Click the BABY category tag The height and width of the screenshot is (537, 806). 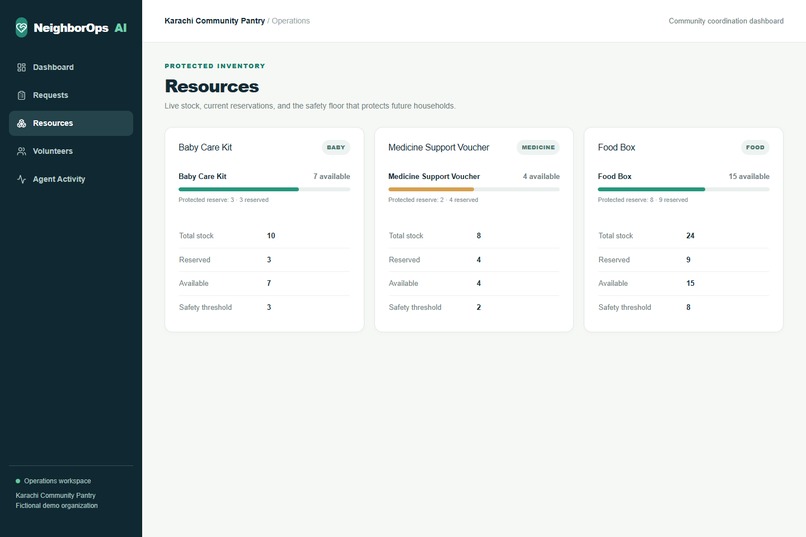[x=336, y=147]
